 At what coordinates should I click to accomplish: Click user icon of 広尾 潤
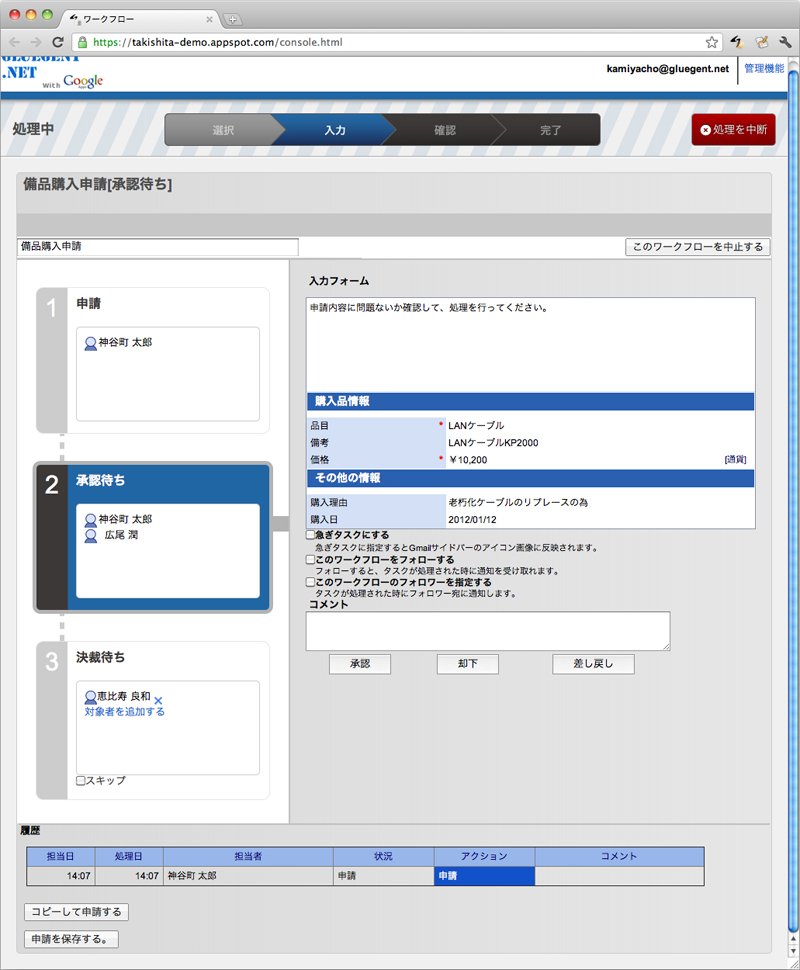[90, 536]
